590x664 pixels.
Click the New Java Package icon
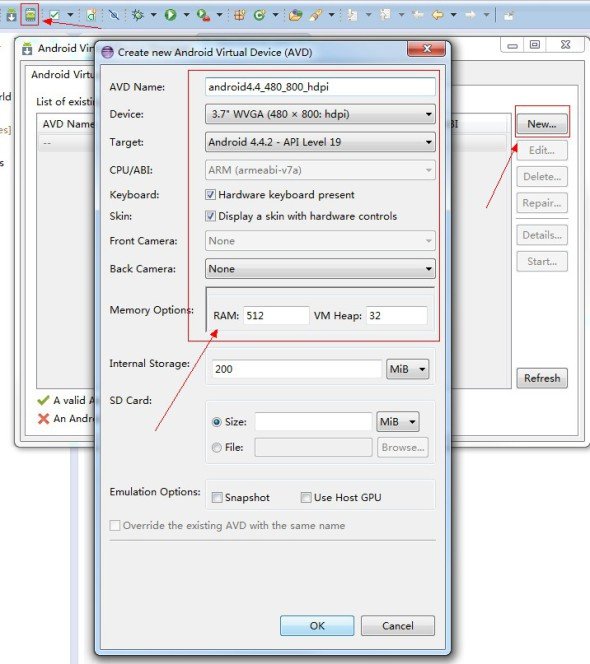[240, 15]
